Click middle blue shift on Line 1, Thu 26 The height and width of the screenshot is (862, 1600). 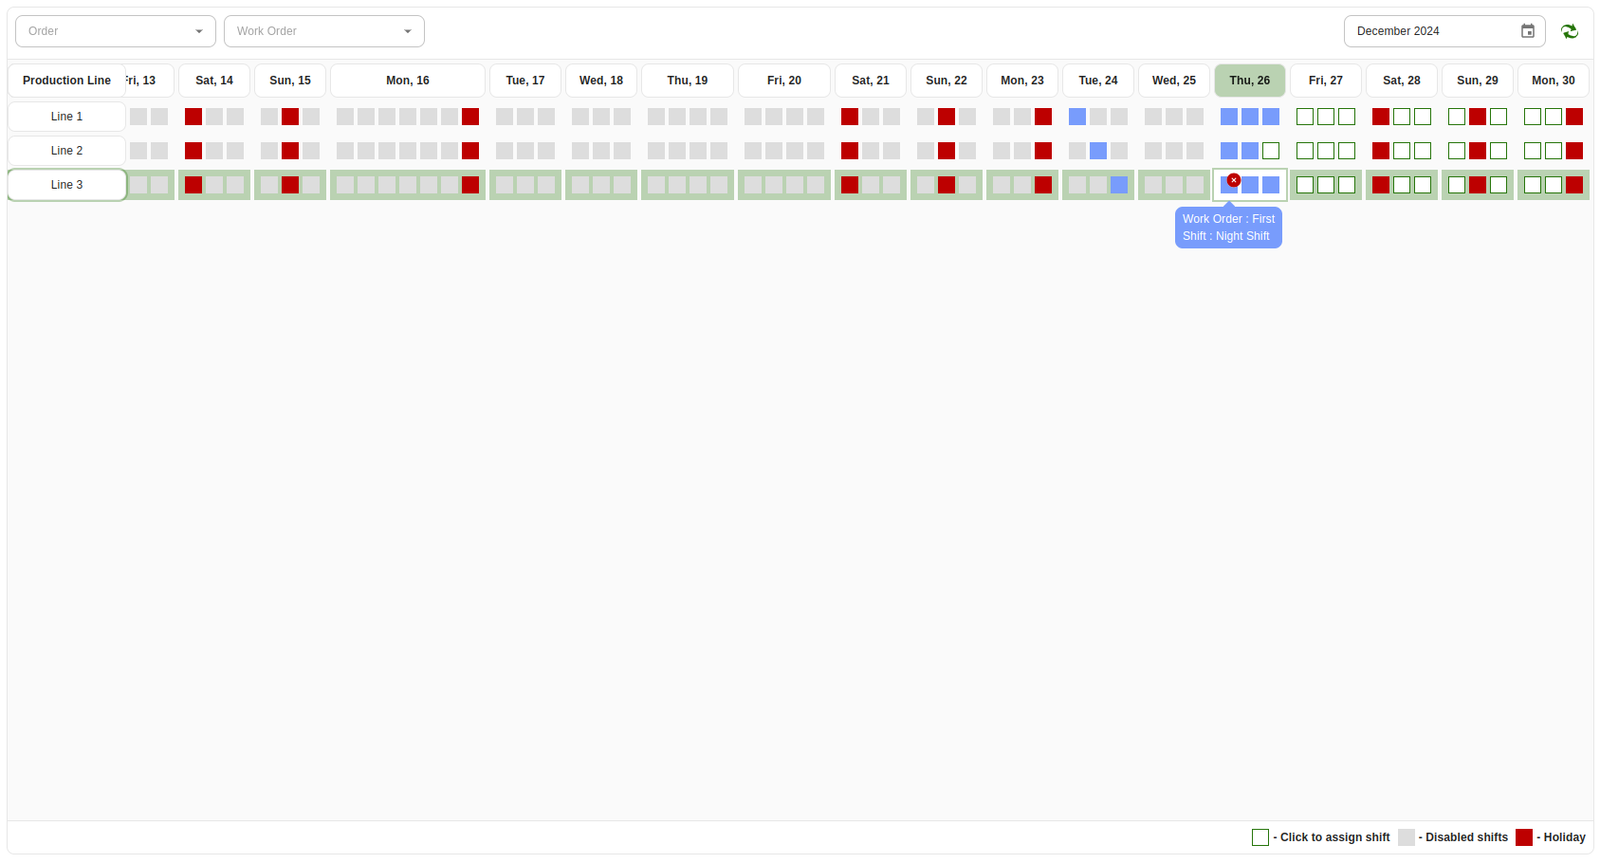1250,117
